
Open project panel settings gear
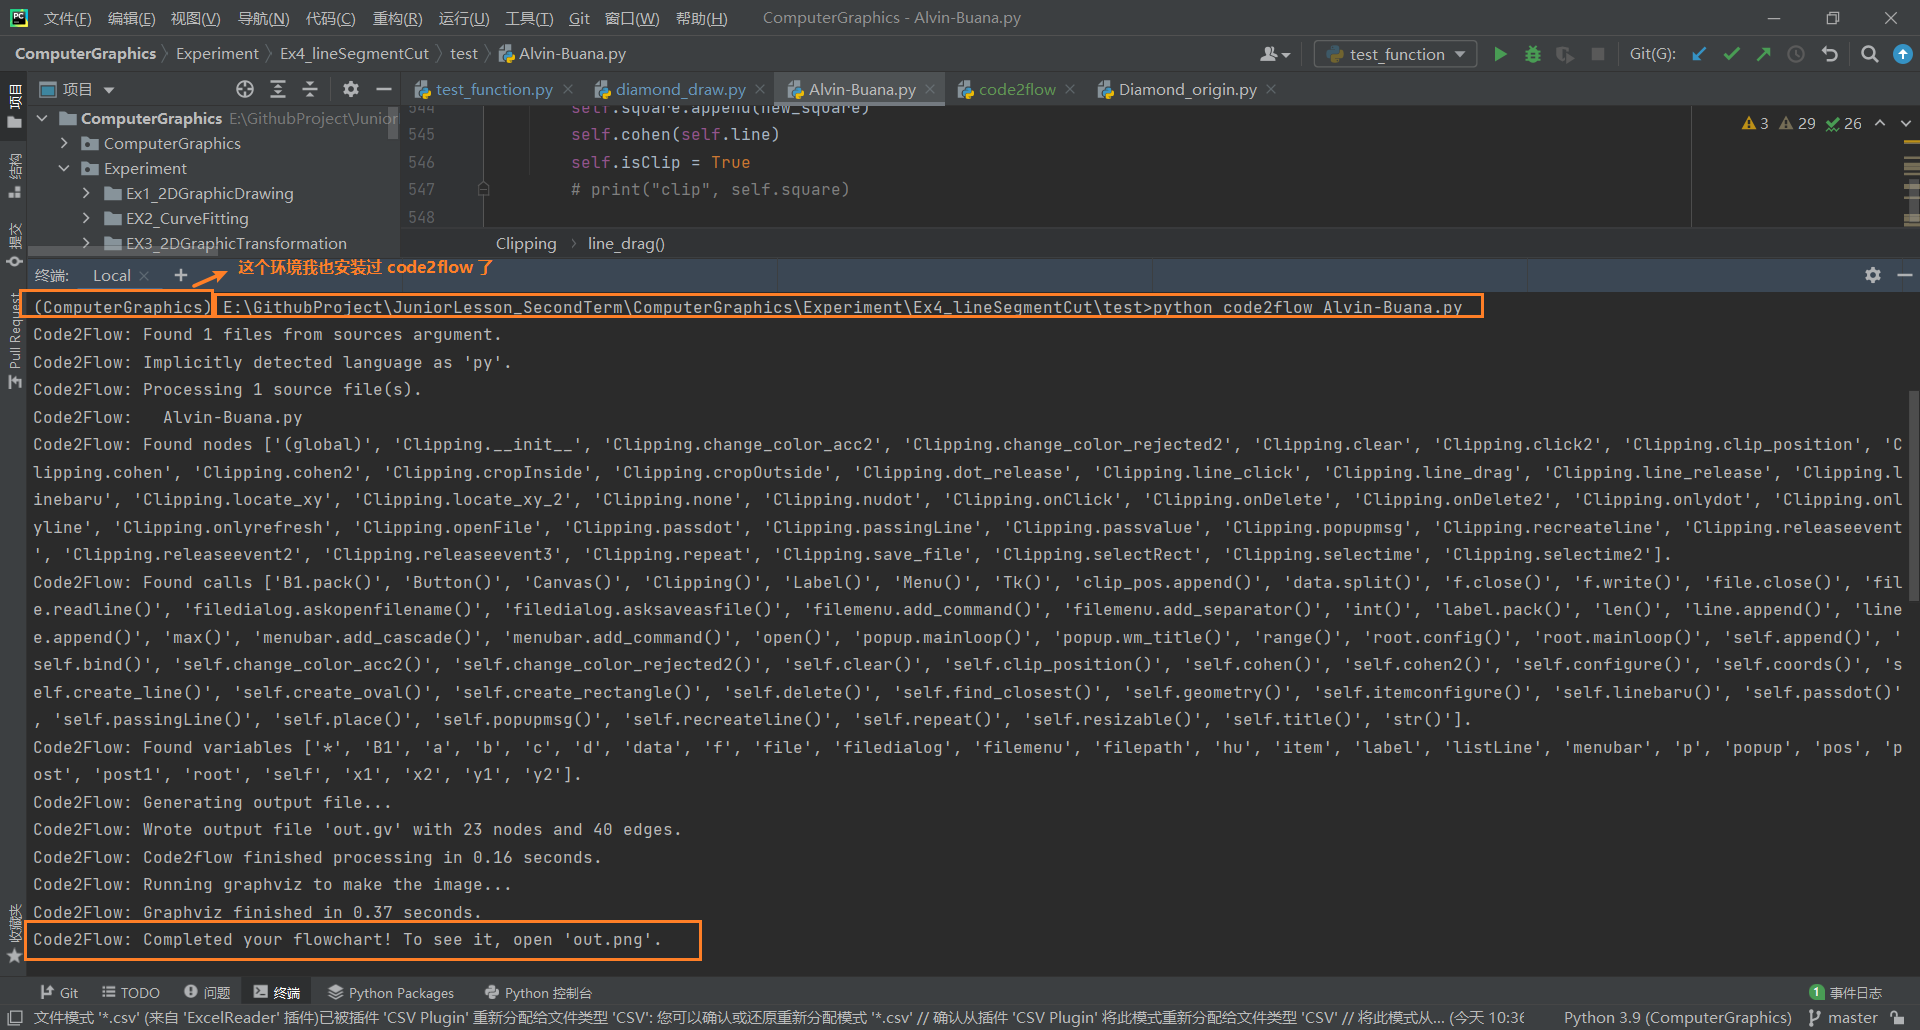(x=351, y=89)
